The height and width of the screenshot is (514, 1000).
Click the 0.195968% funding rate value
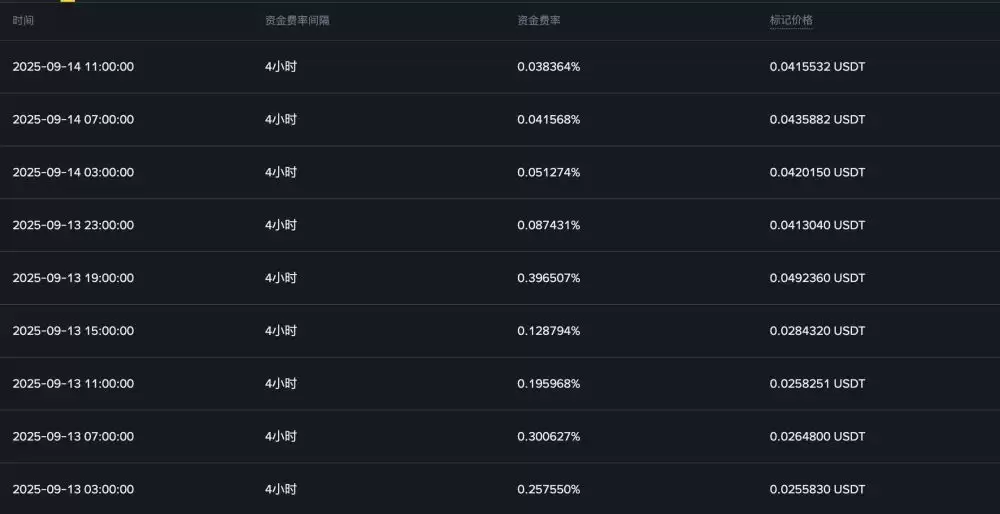pos(548,384)
